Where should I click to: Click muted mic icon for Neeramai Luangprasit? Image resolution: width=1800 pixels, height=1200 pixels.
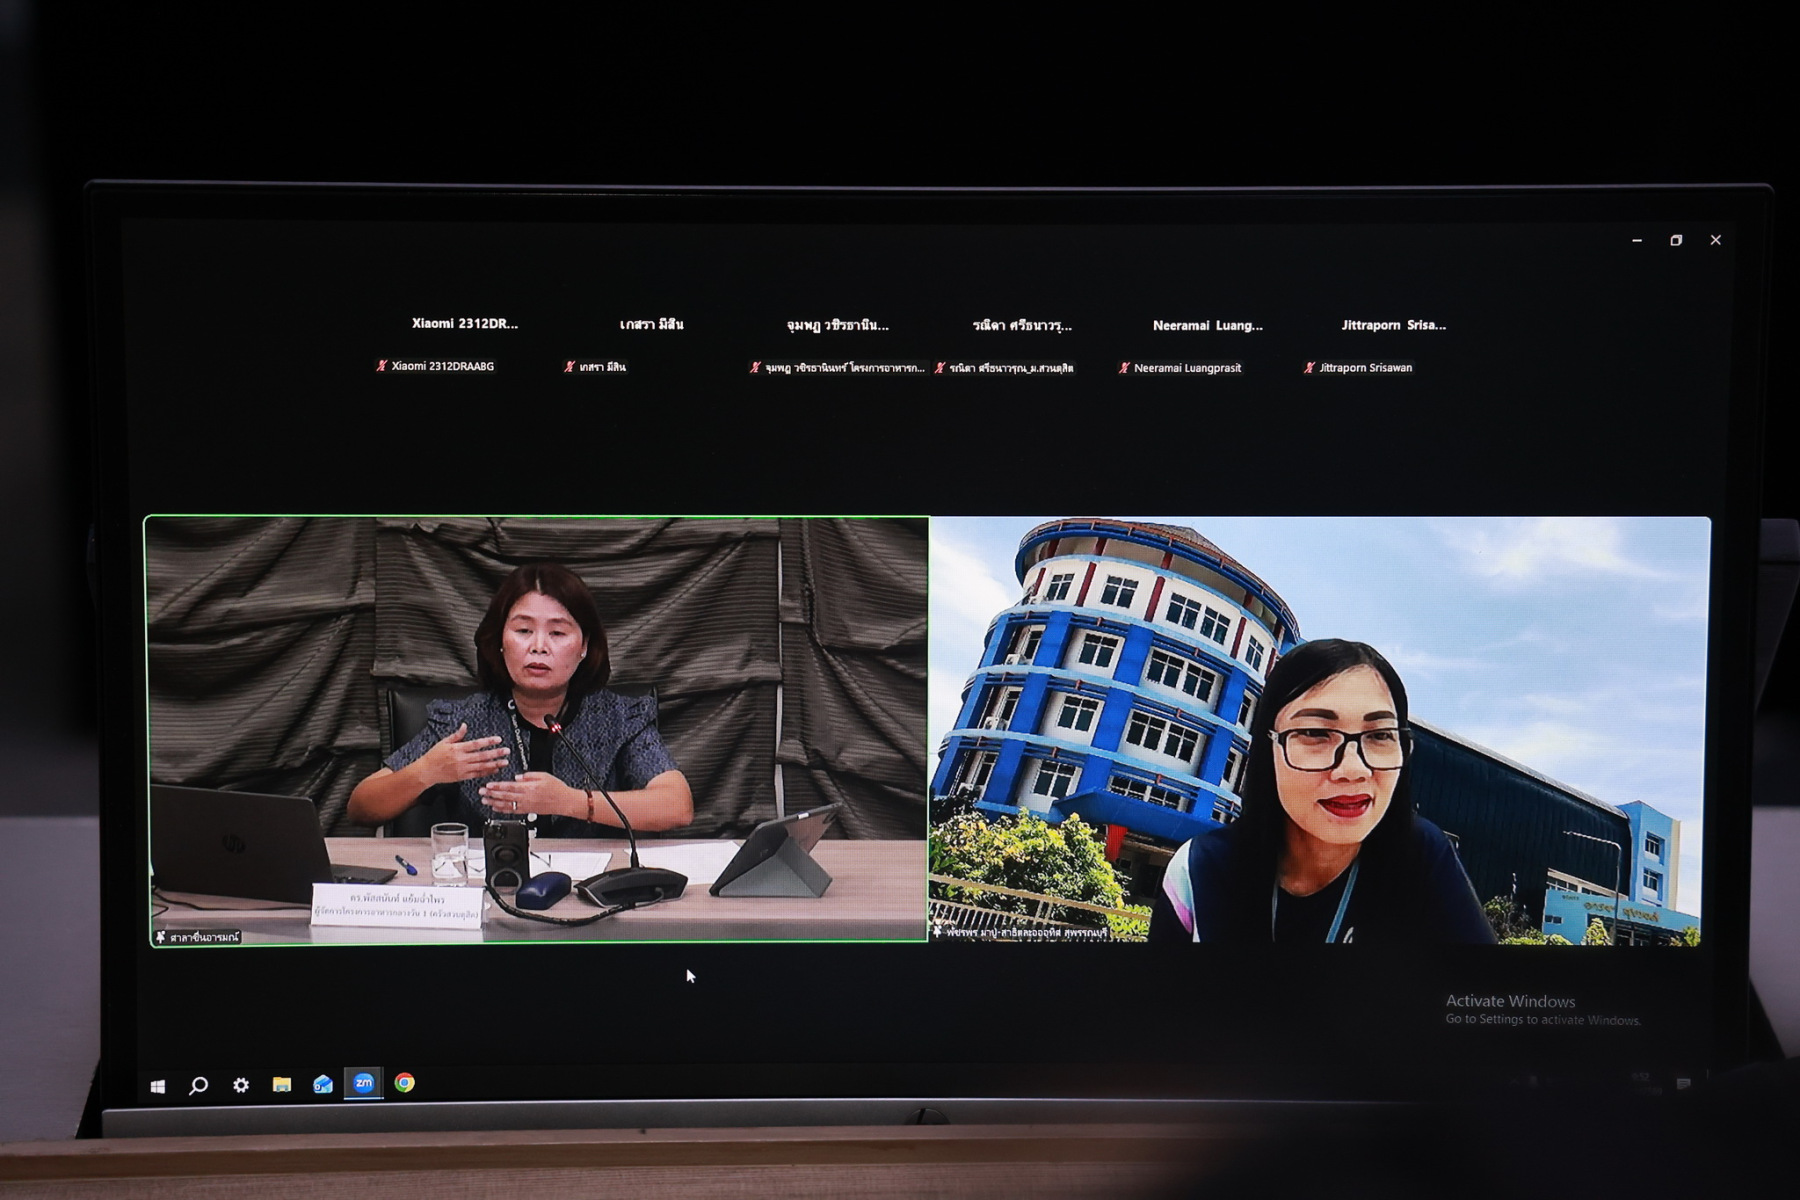1124,368
